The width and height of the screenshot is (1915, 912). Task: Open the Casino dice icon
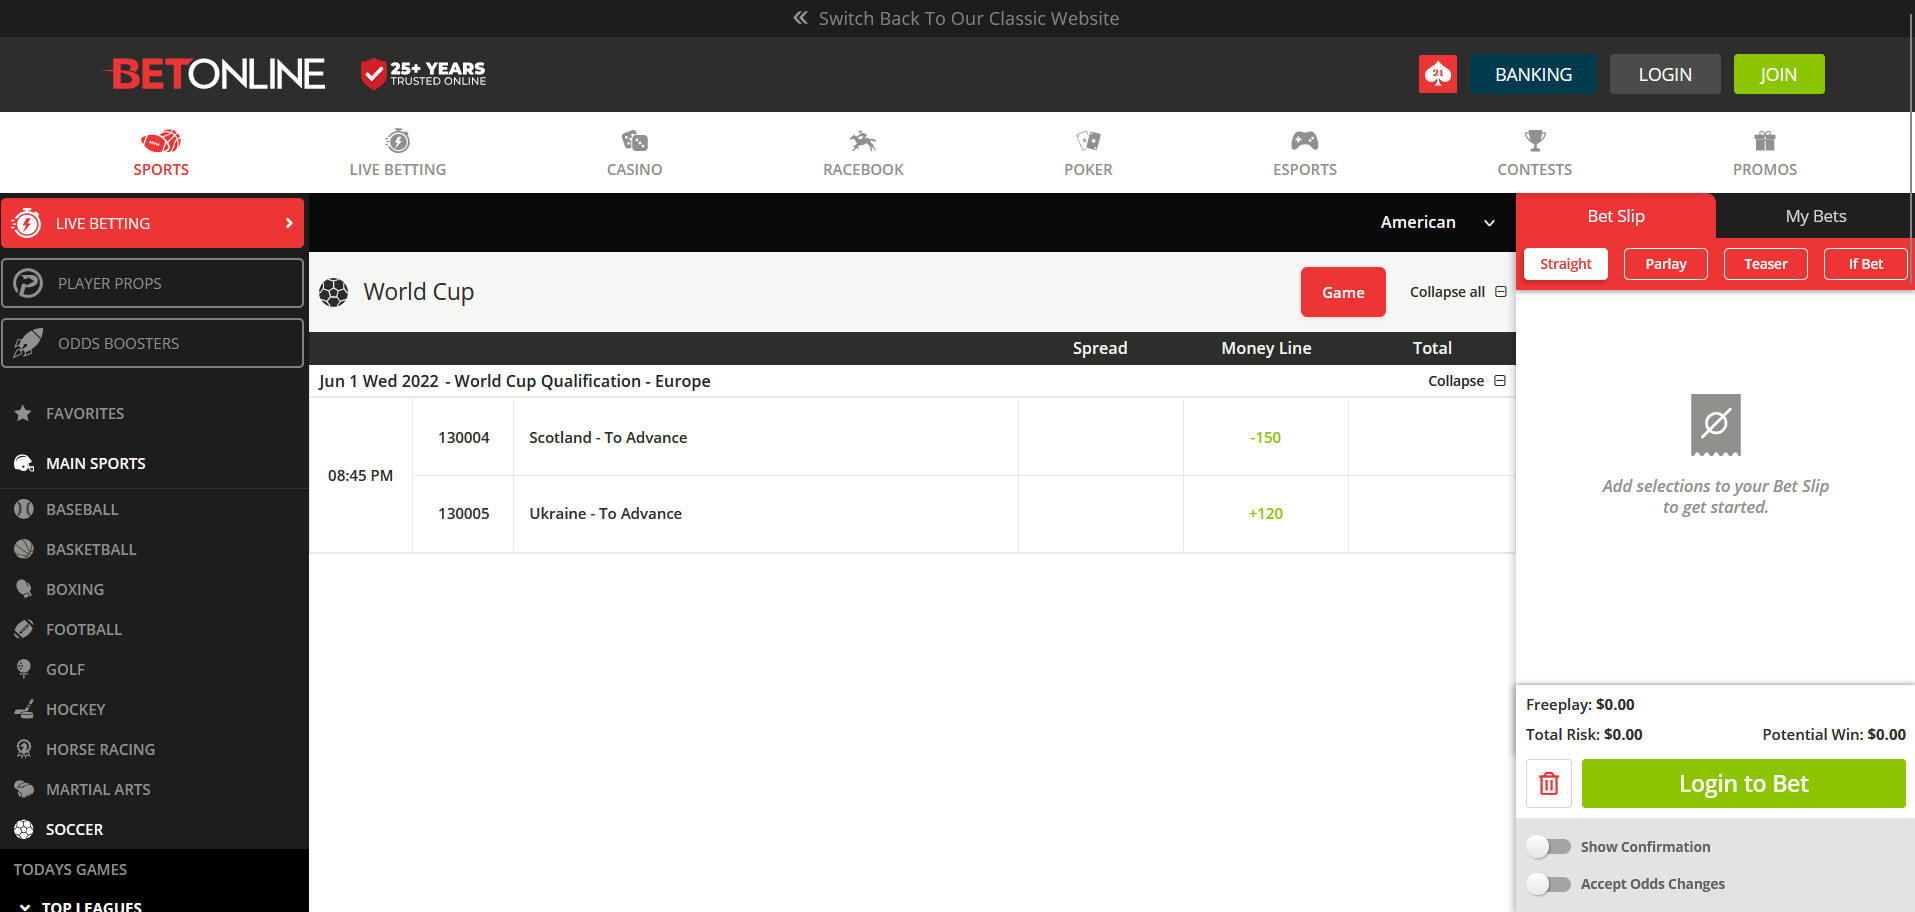pos(635,141)
